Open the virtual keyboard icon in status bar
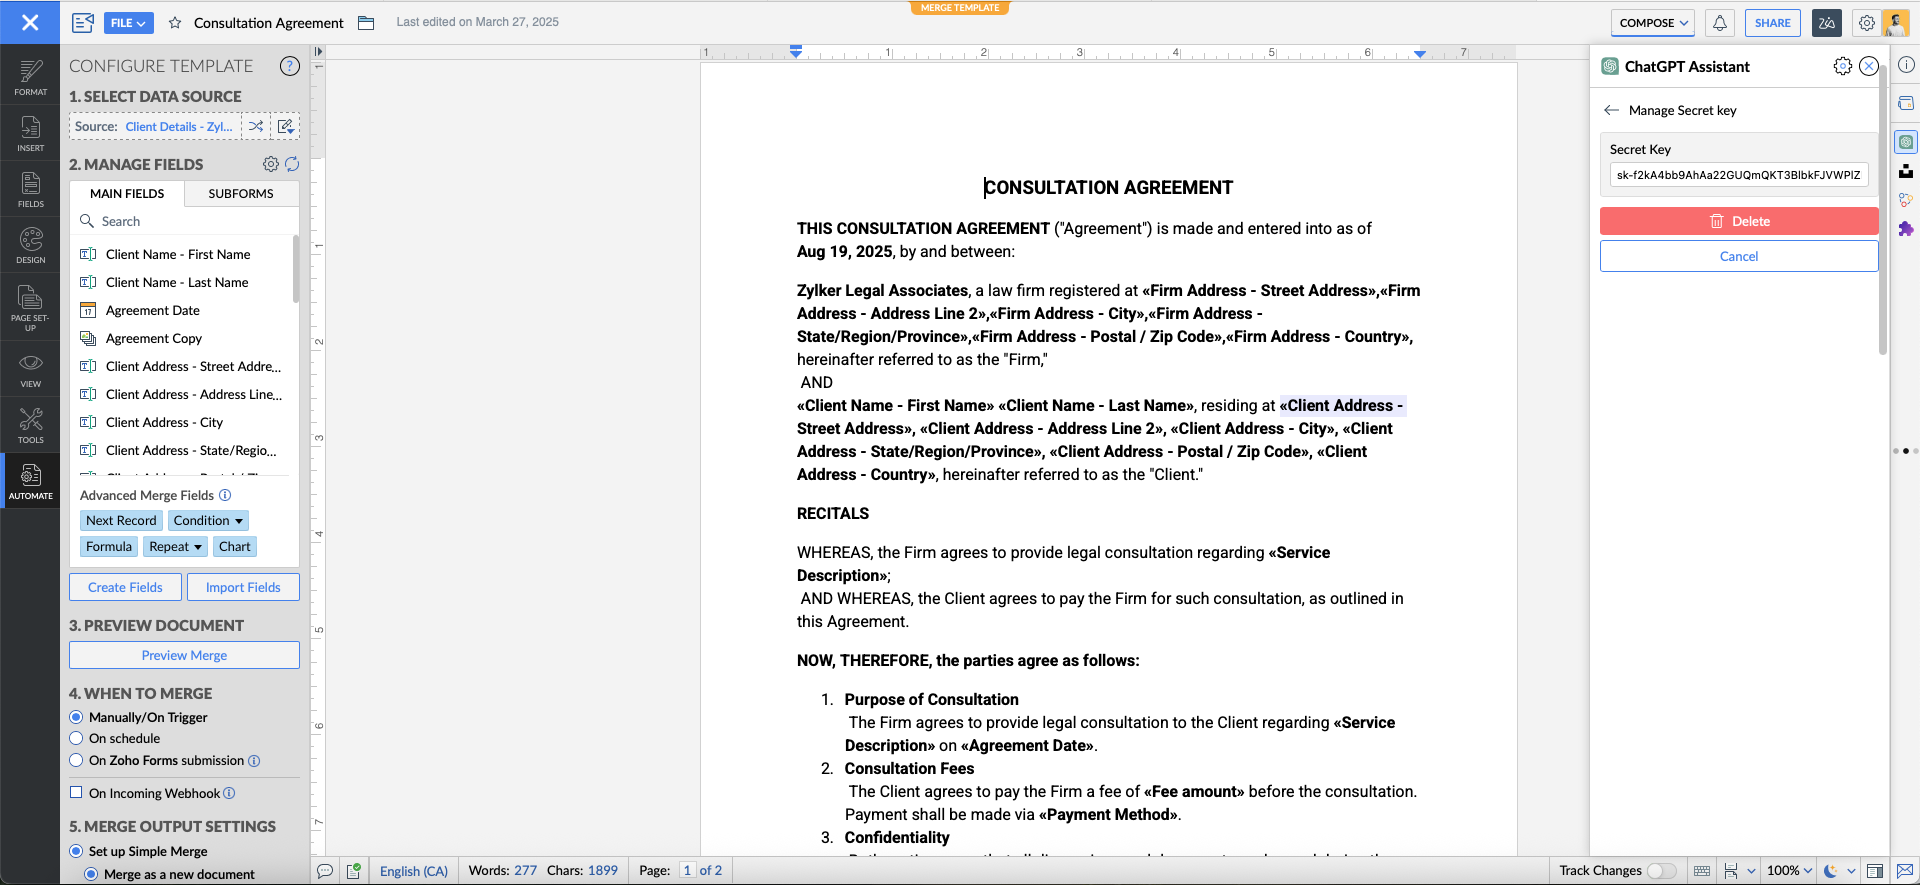This screenshot has width=1920, height=885. (1701, 871)
